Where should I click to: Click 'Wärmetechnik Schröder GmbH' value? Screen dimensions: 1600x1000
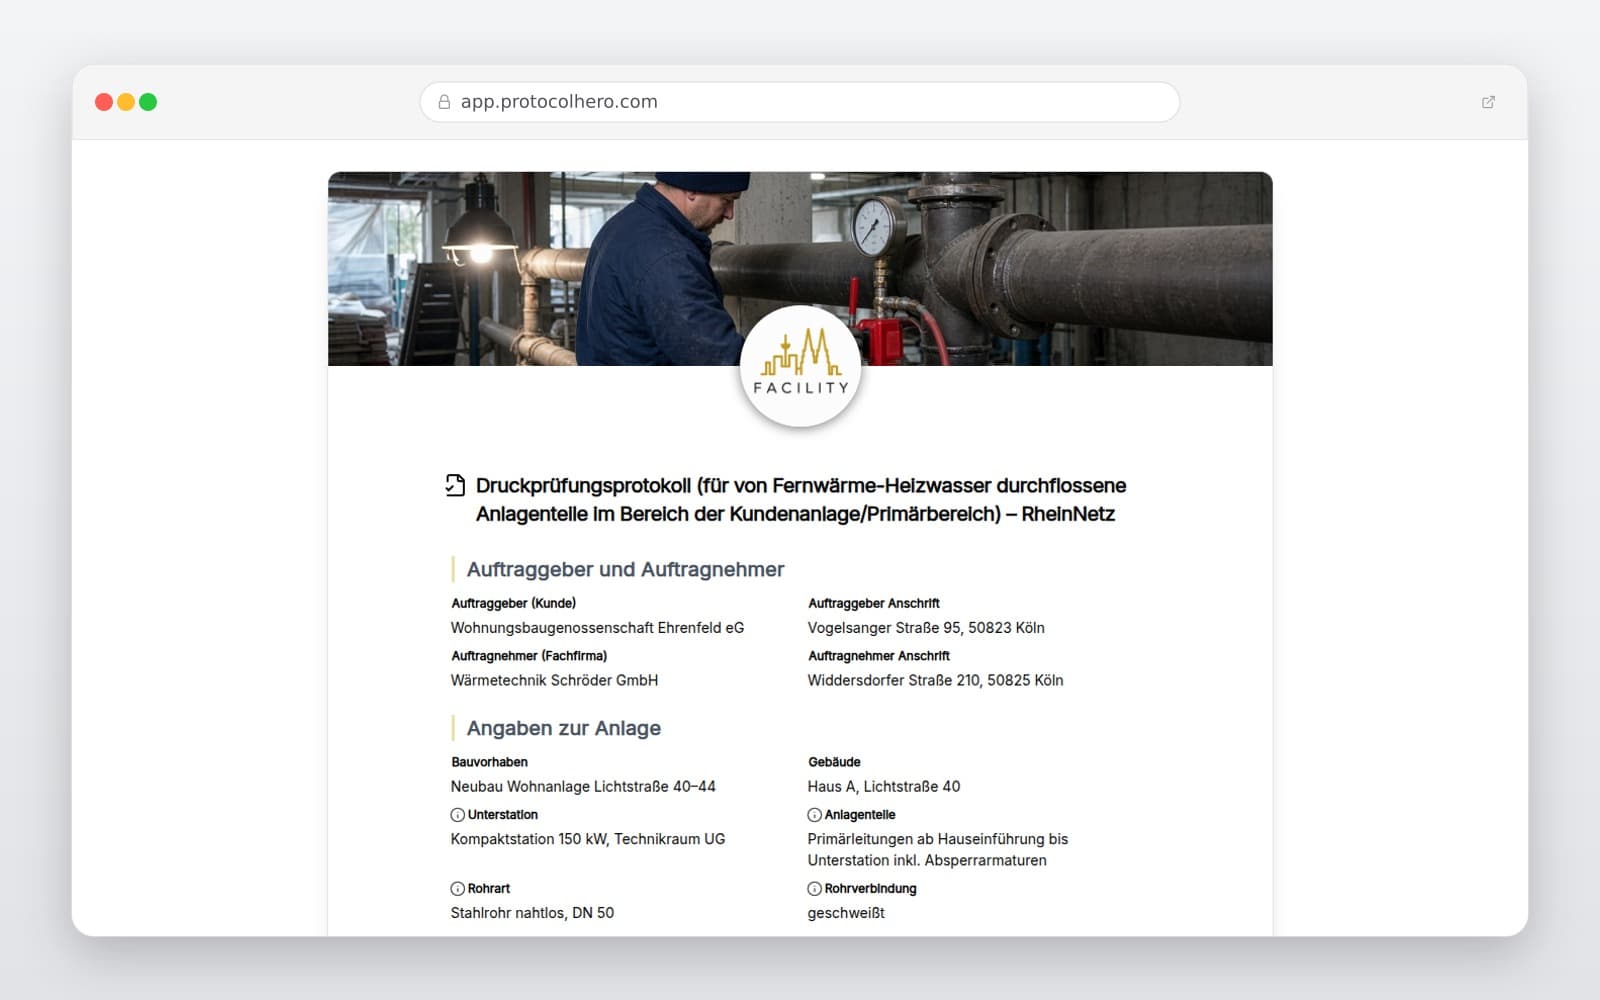(554, 680)
